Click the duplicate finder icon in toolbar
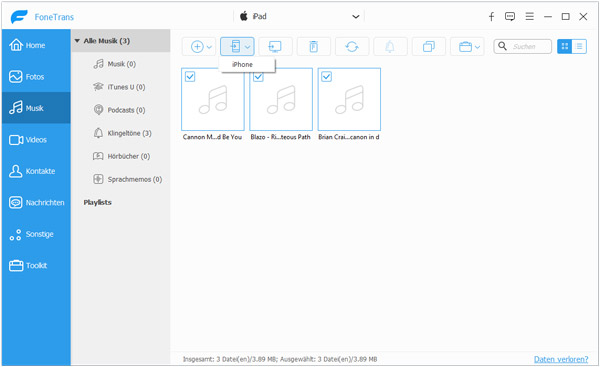The width and height of the screenshot is (600, 367). click(429, 47)
